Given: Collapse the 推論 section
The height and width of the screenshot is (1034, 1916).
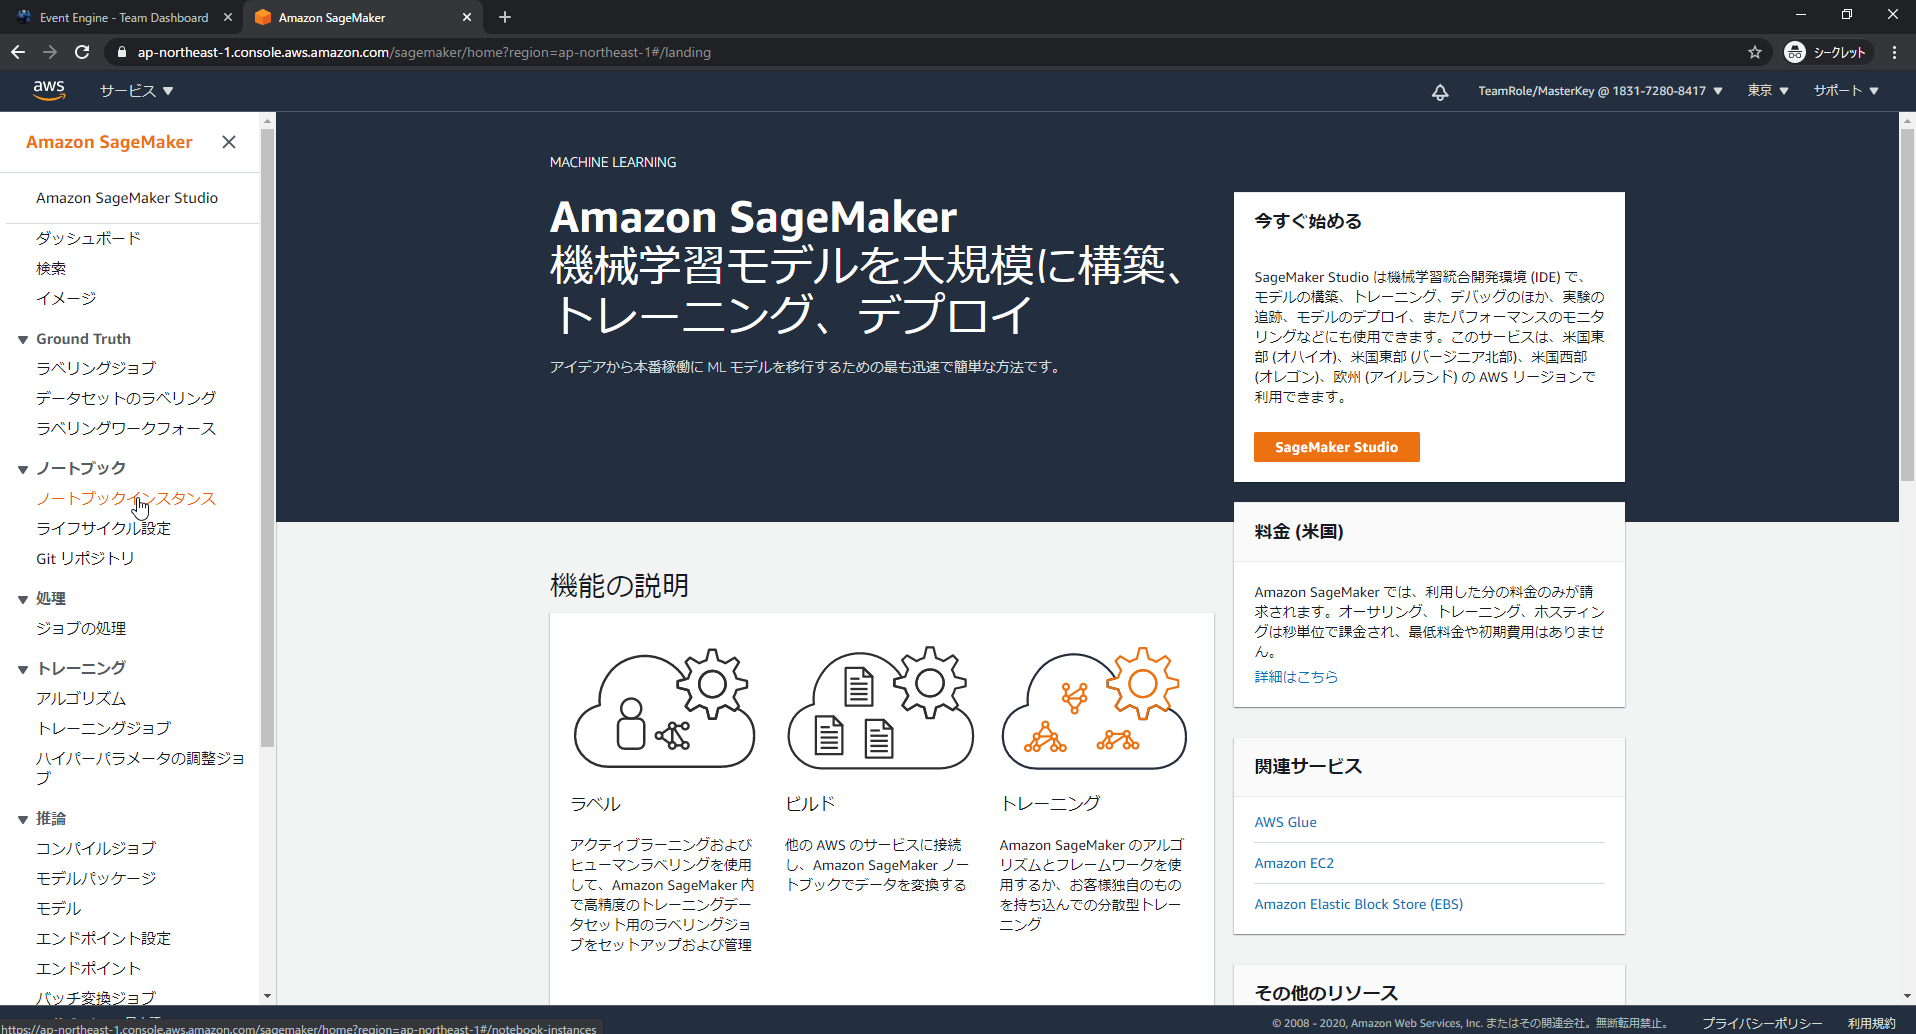Looking at the screenshot, I should 22,819.
